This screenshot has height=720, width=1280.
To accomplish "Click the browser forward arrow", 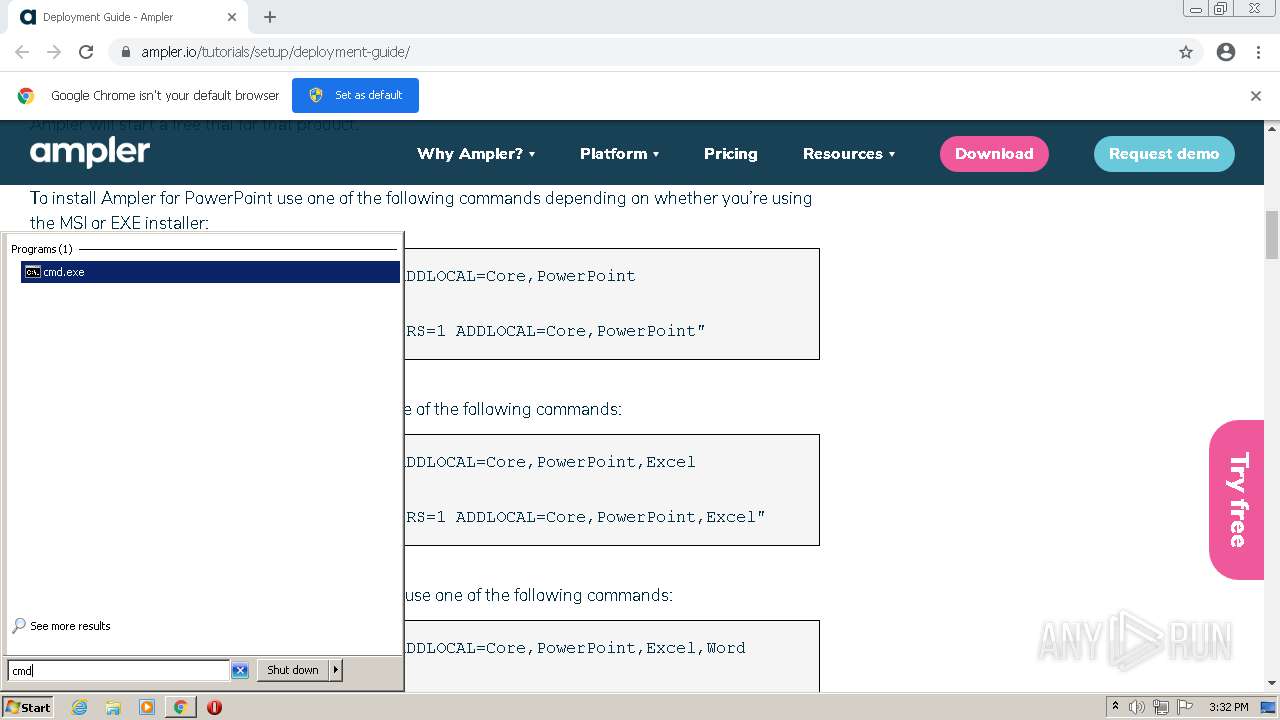I will (54, 52).
